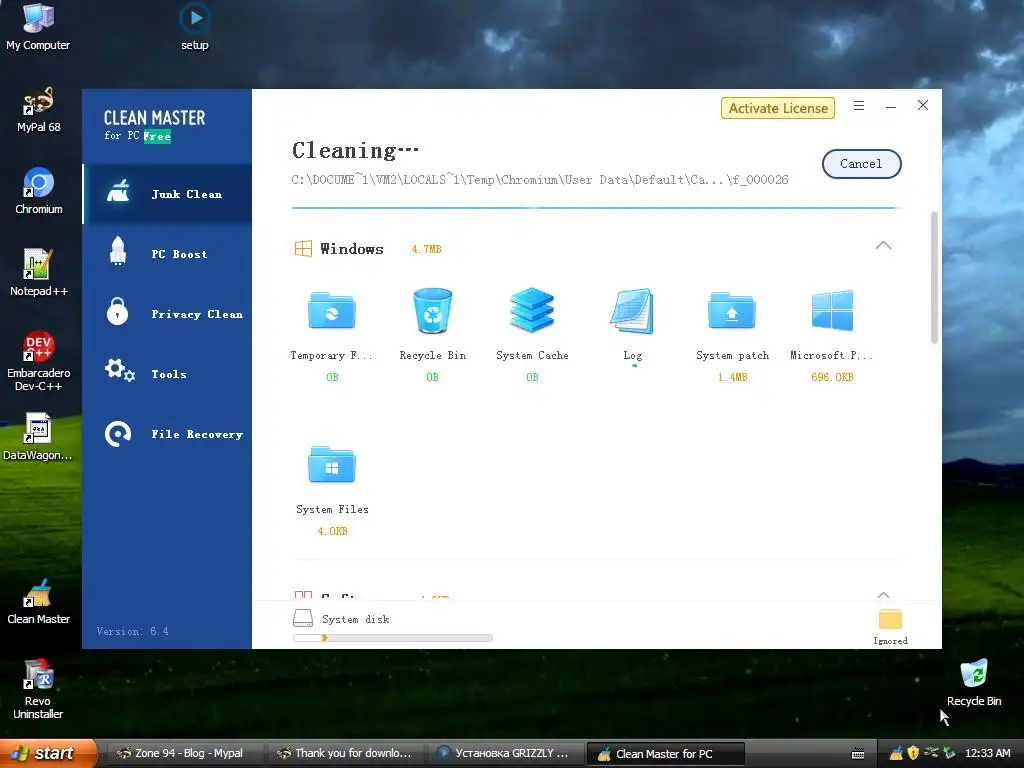Select the Notepad++ desktop shortcut
Screen dimensions: 1024x768
(39, 273)
